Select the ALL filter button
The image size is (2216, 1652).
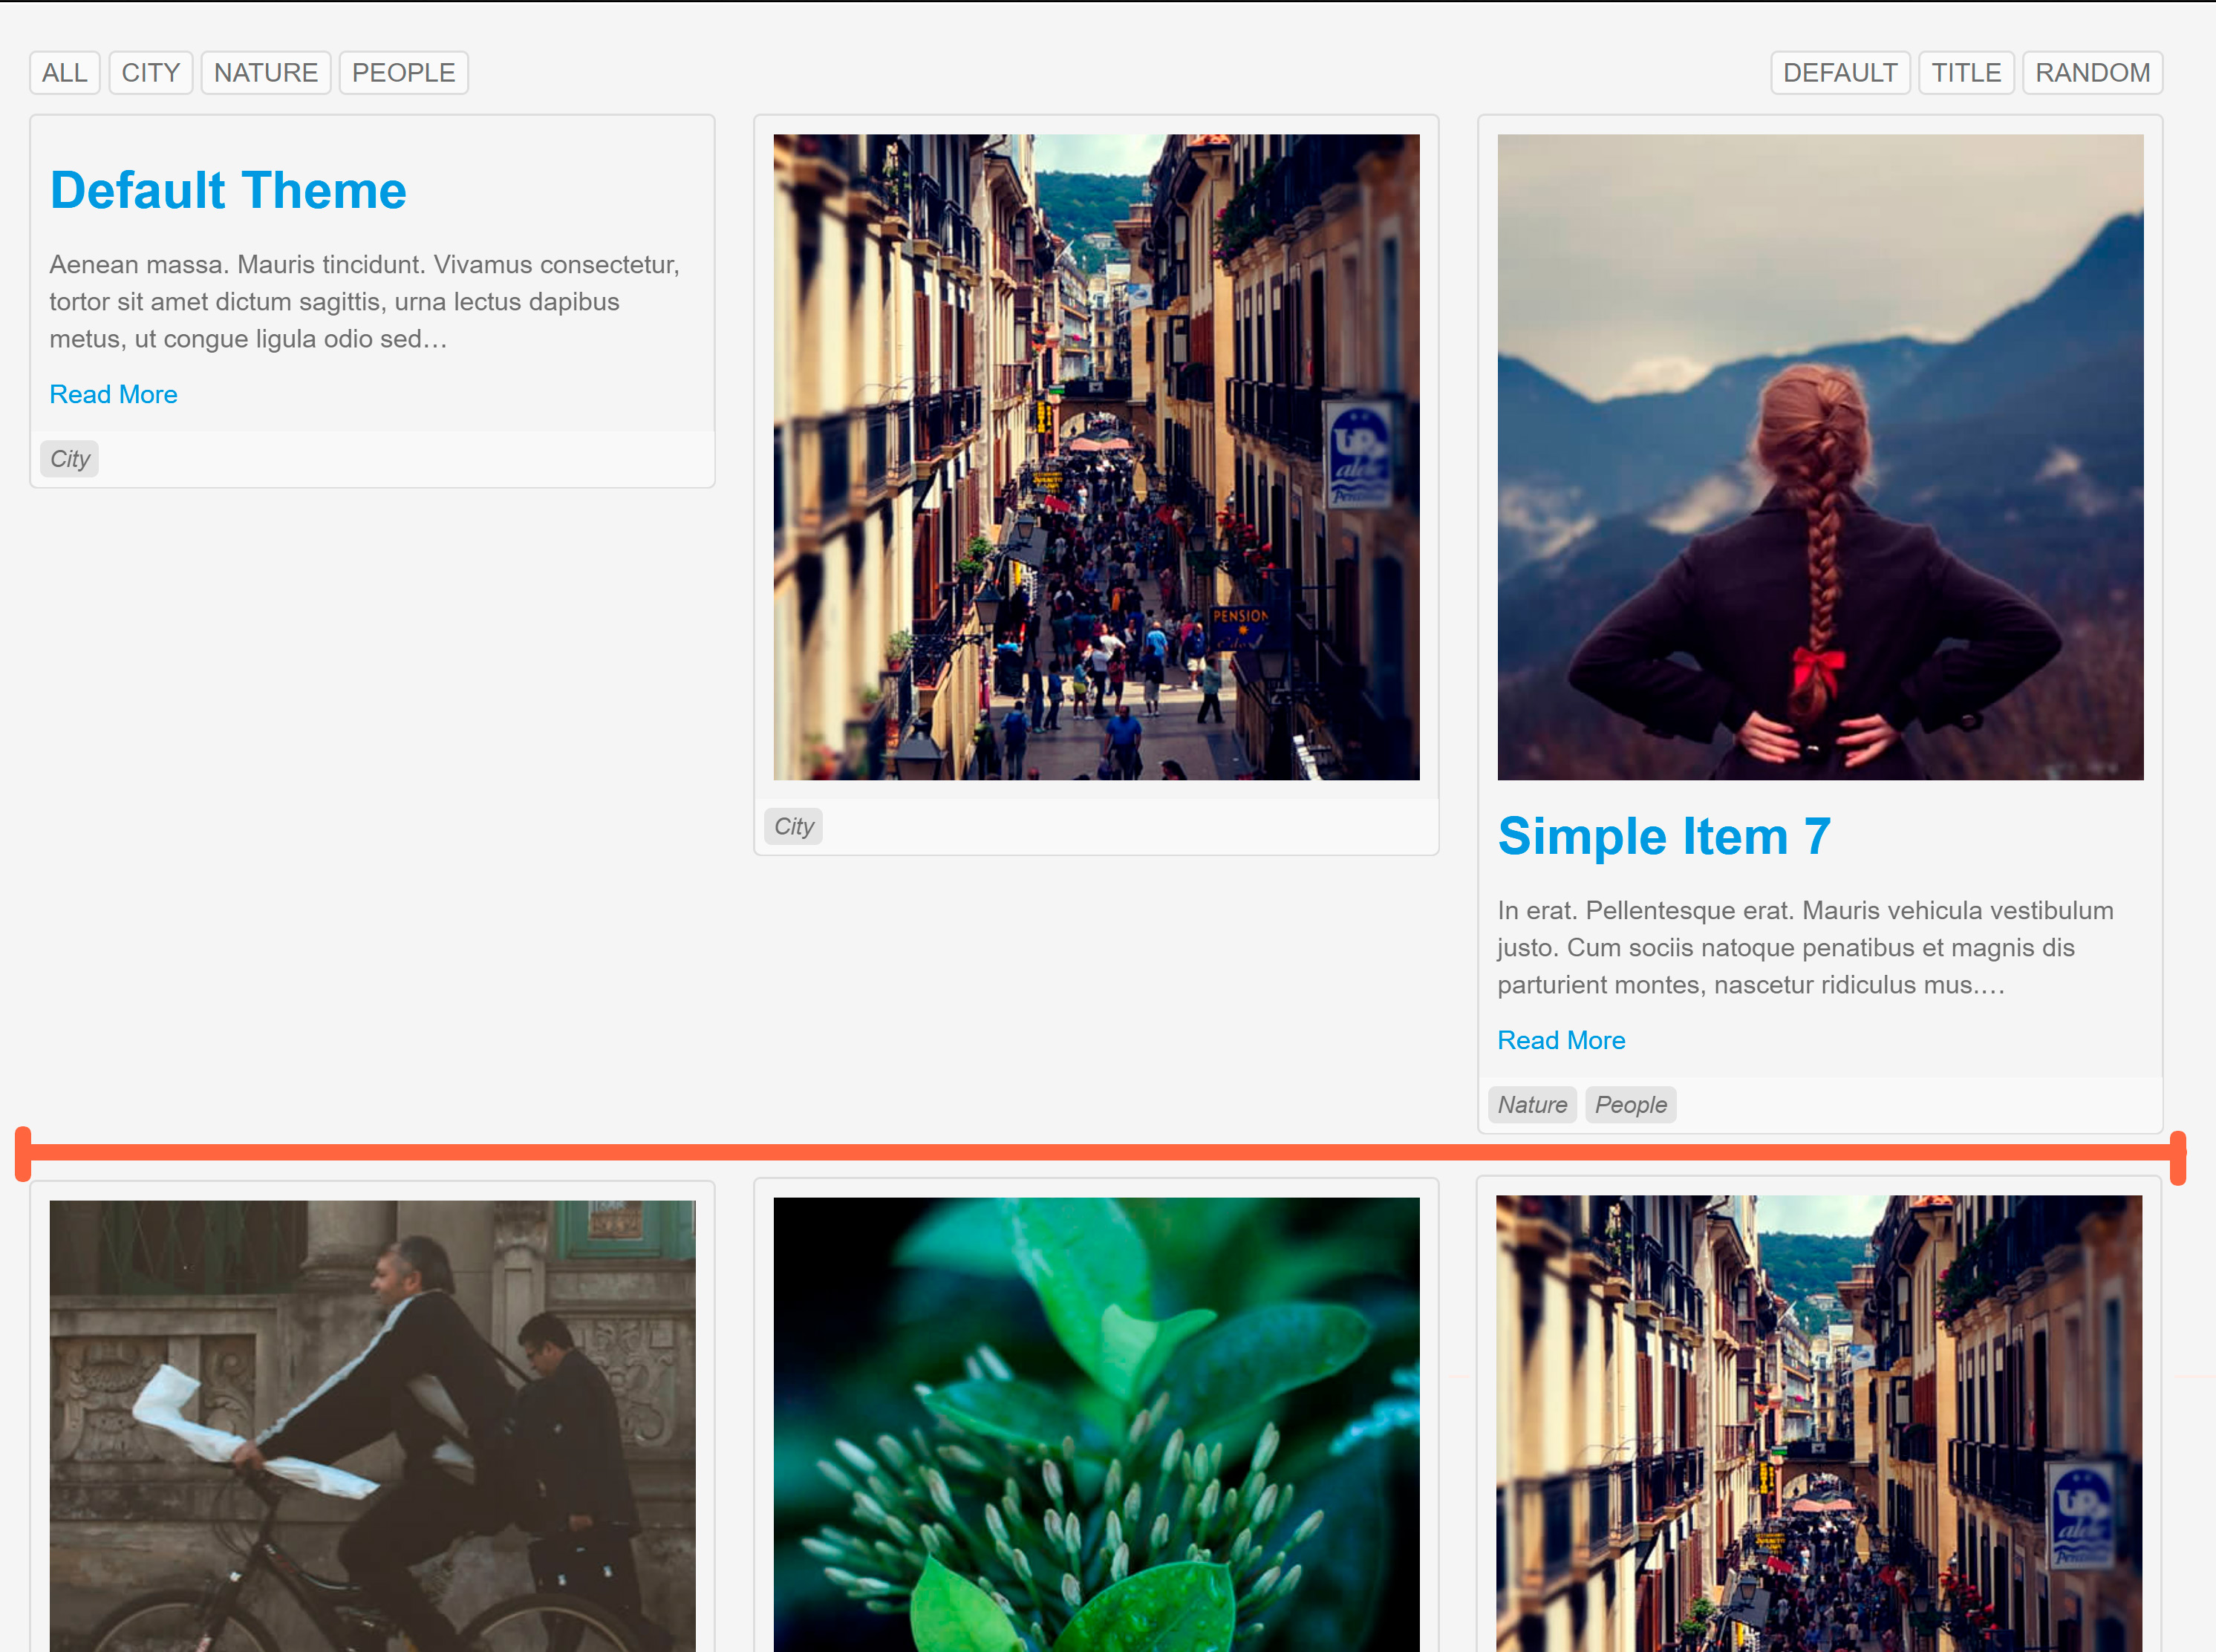pyautogui.click(x=65, y=73)
